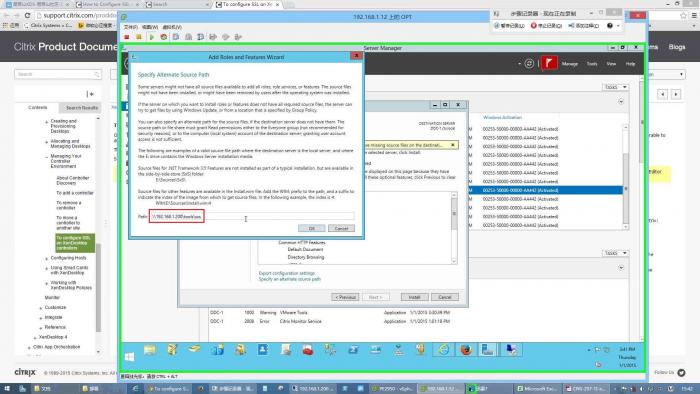Screen dimensions: 700x394
Task: Click the red power off icon in console toolbar
Action: [127, 37]
